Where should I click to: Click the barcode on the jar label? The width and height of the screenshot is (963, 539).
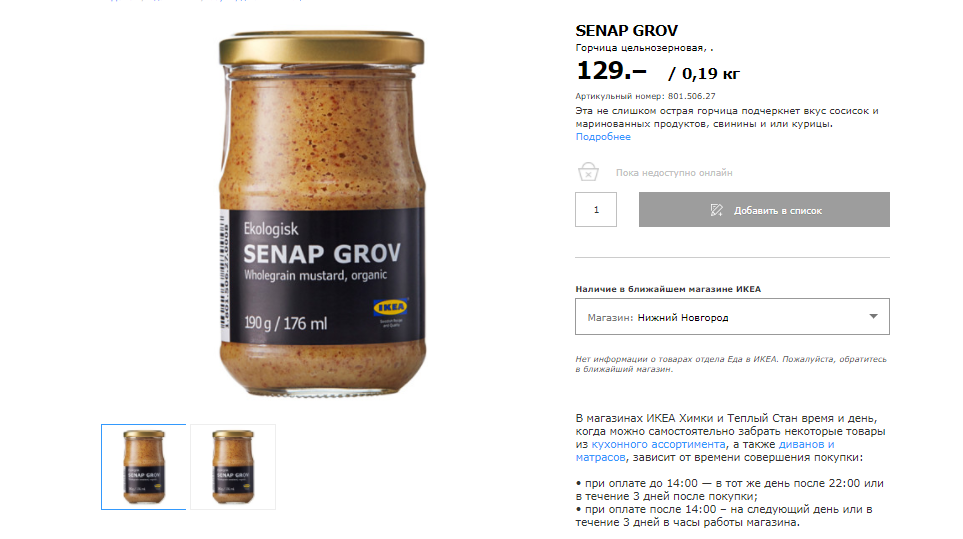(x=225, y=275)
